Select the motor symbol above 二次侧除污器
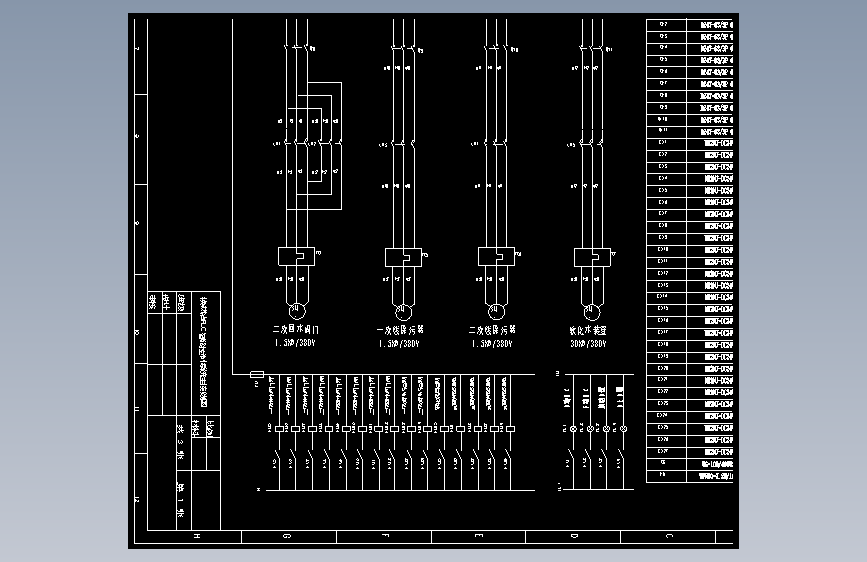The image size is (867, 562). [x=496, y=312]
